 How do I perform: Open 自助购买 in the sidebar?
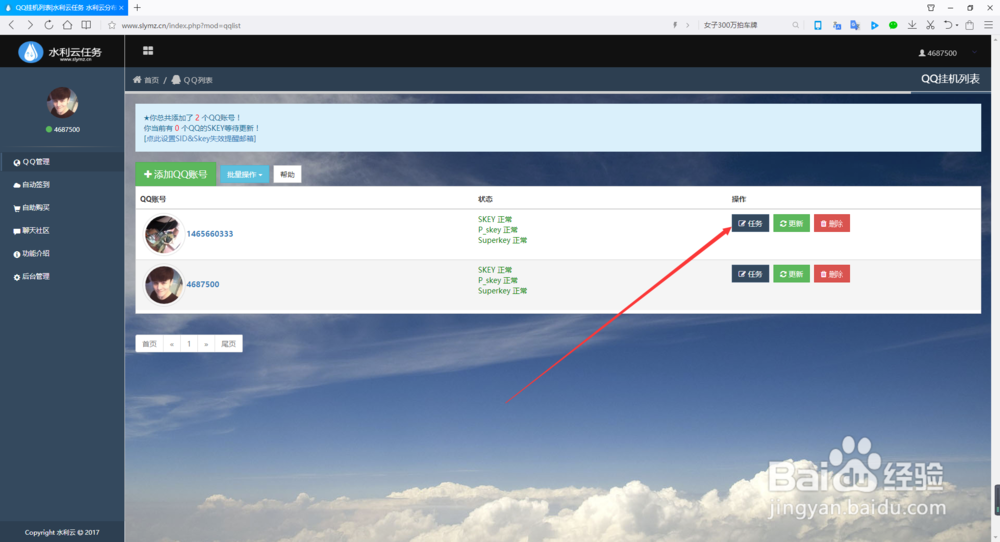62,208
